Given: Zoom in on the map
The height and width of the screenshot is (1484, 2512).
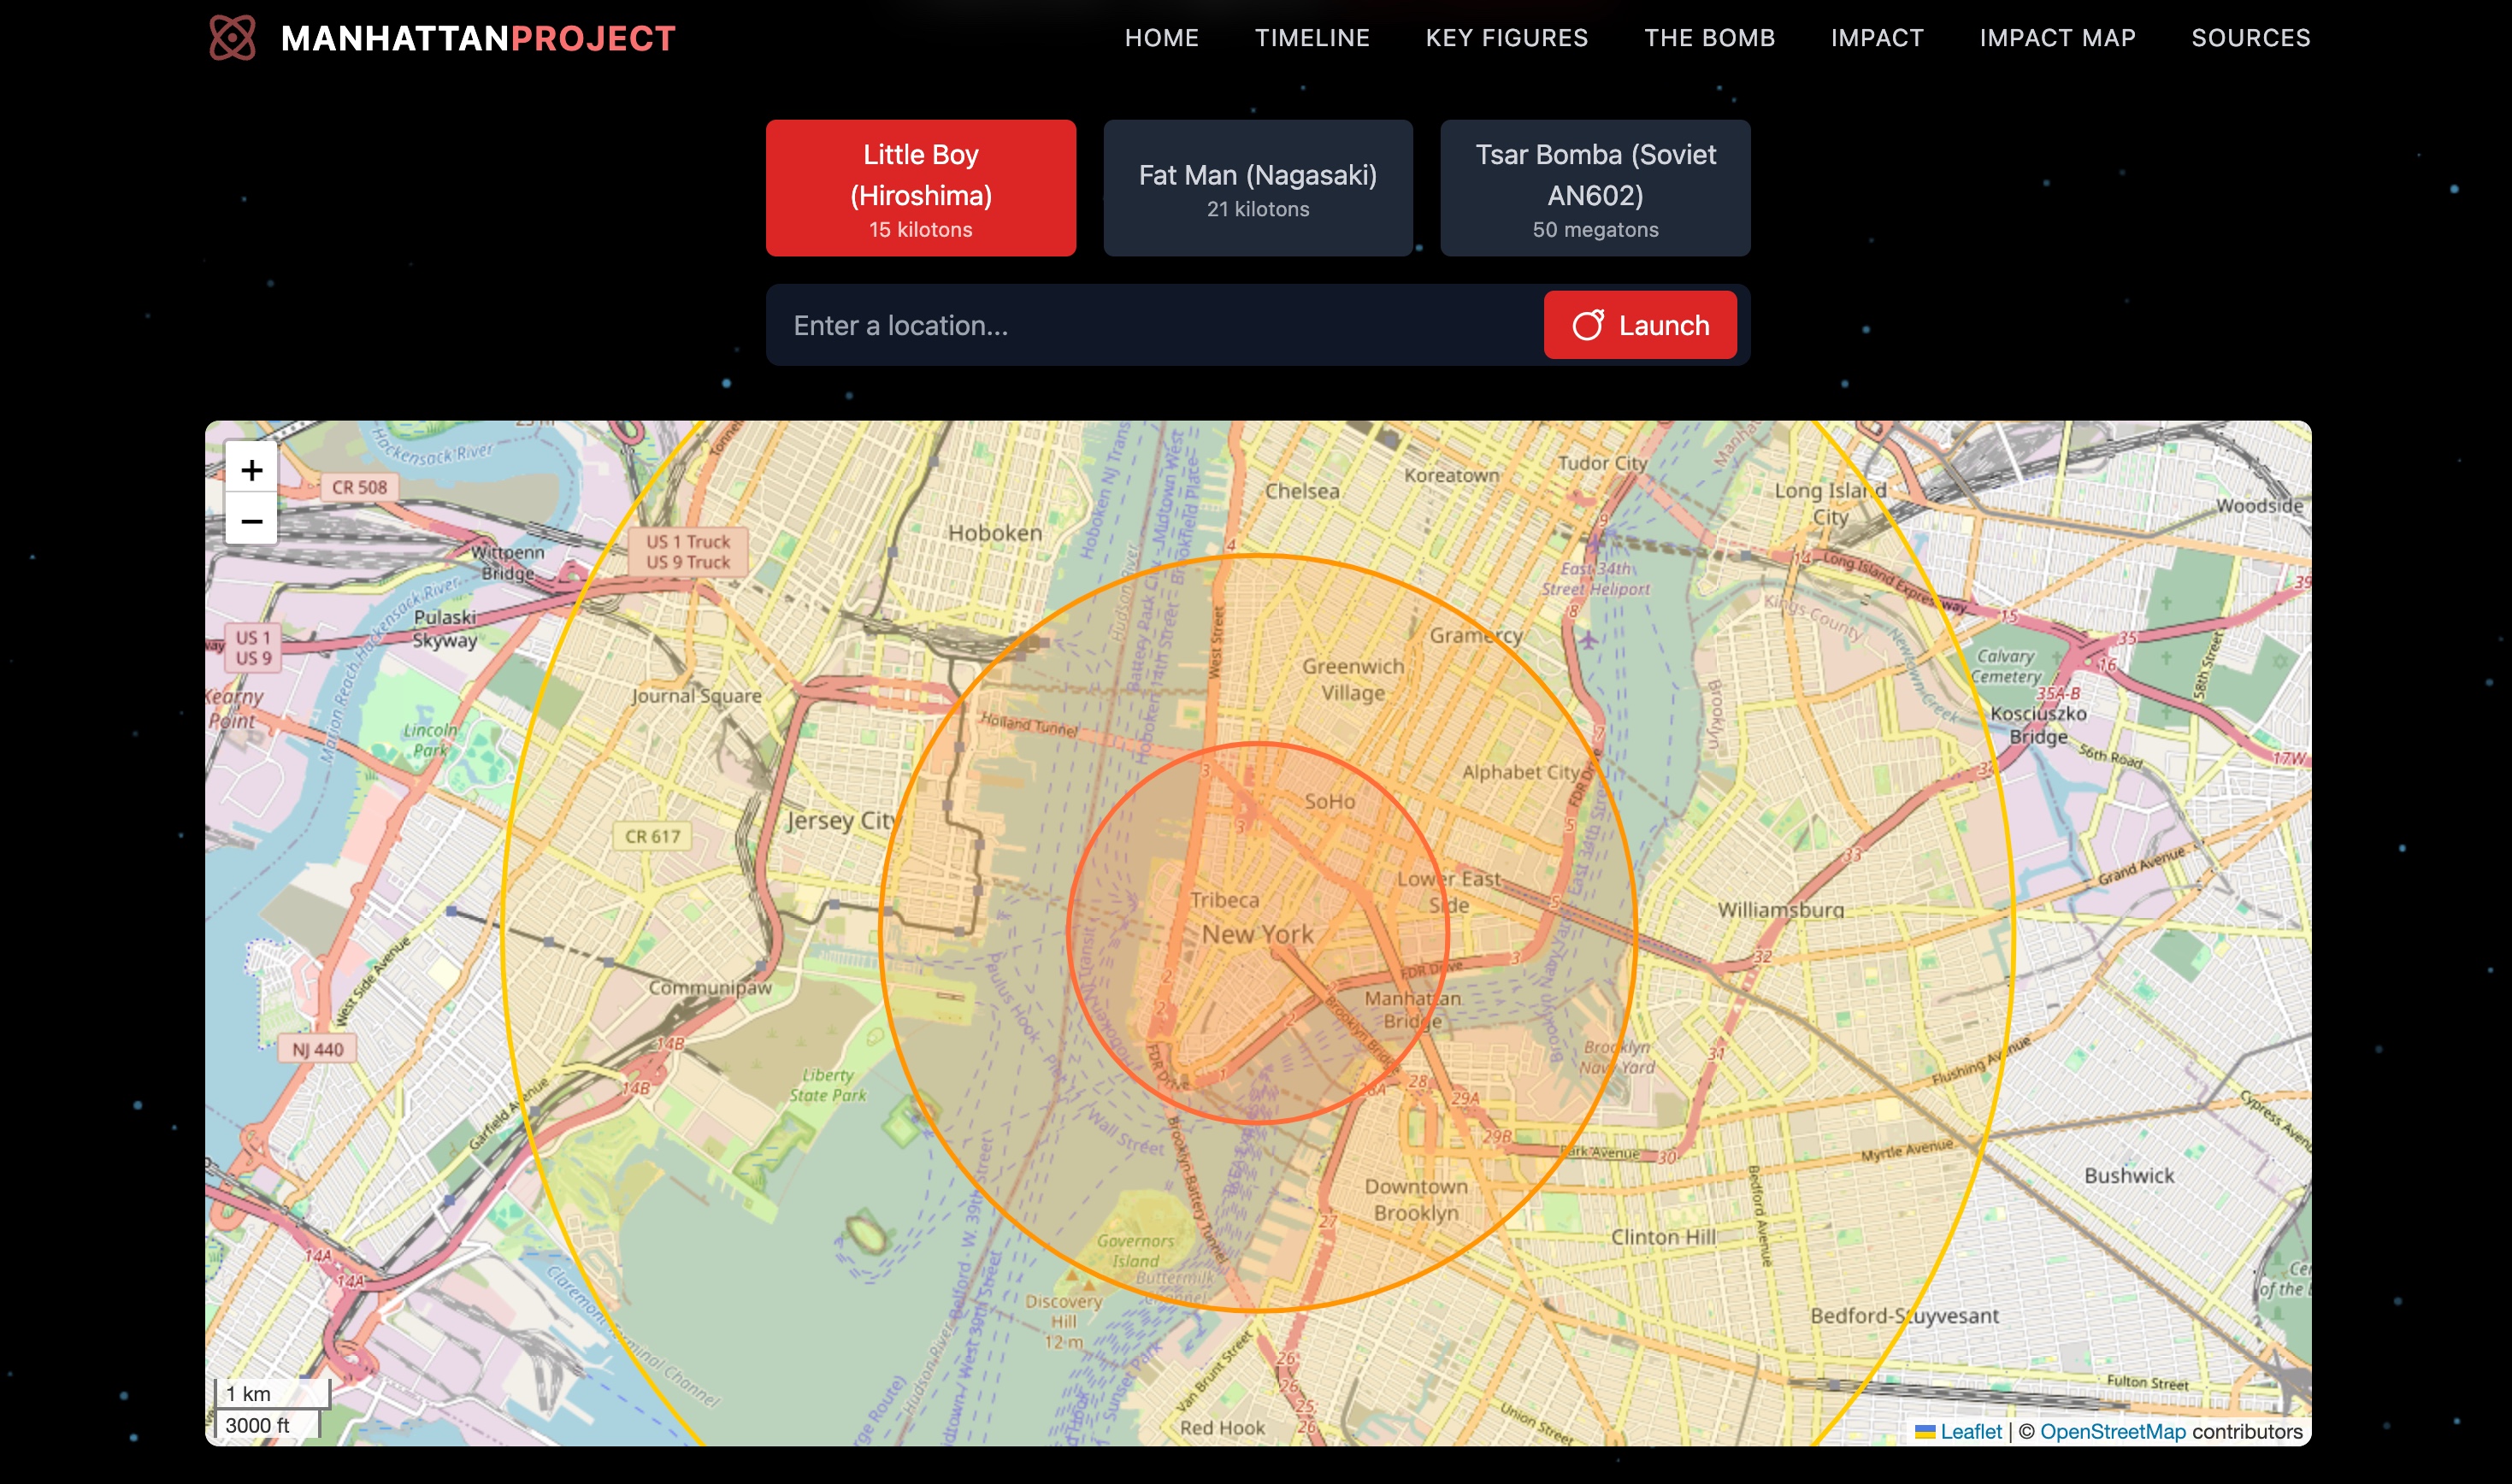Looking at the screenshot, I should (251, 469).
